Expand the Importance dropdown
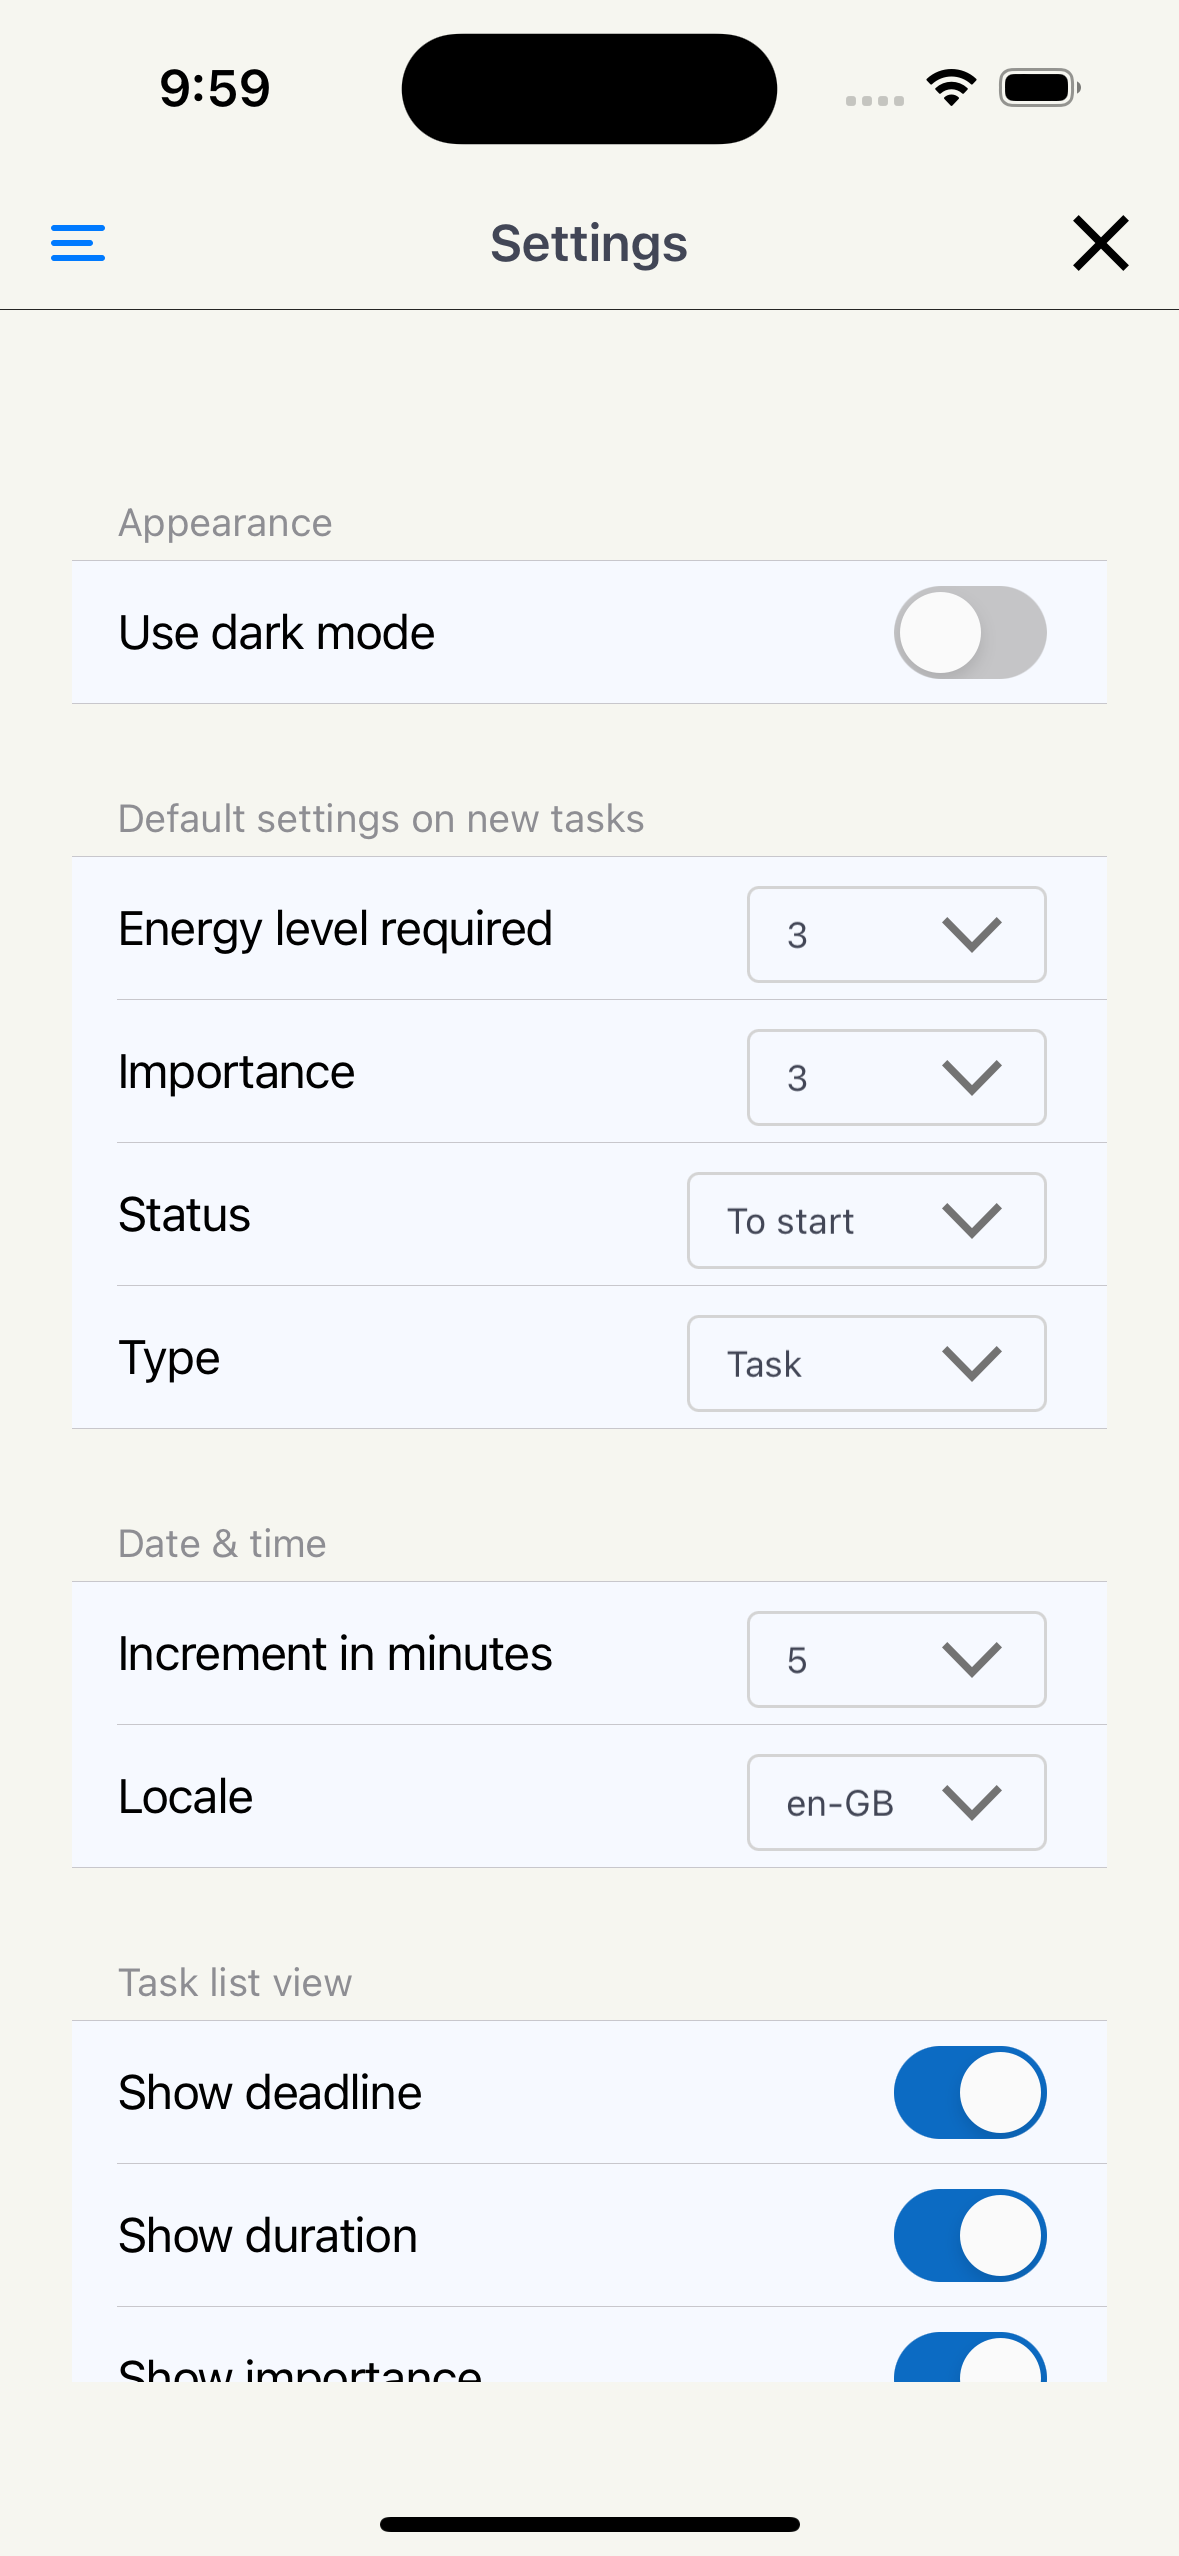1179x2556 pixels. click(x=896, y=1077)
